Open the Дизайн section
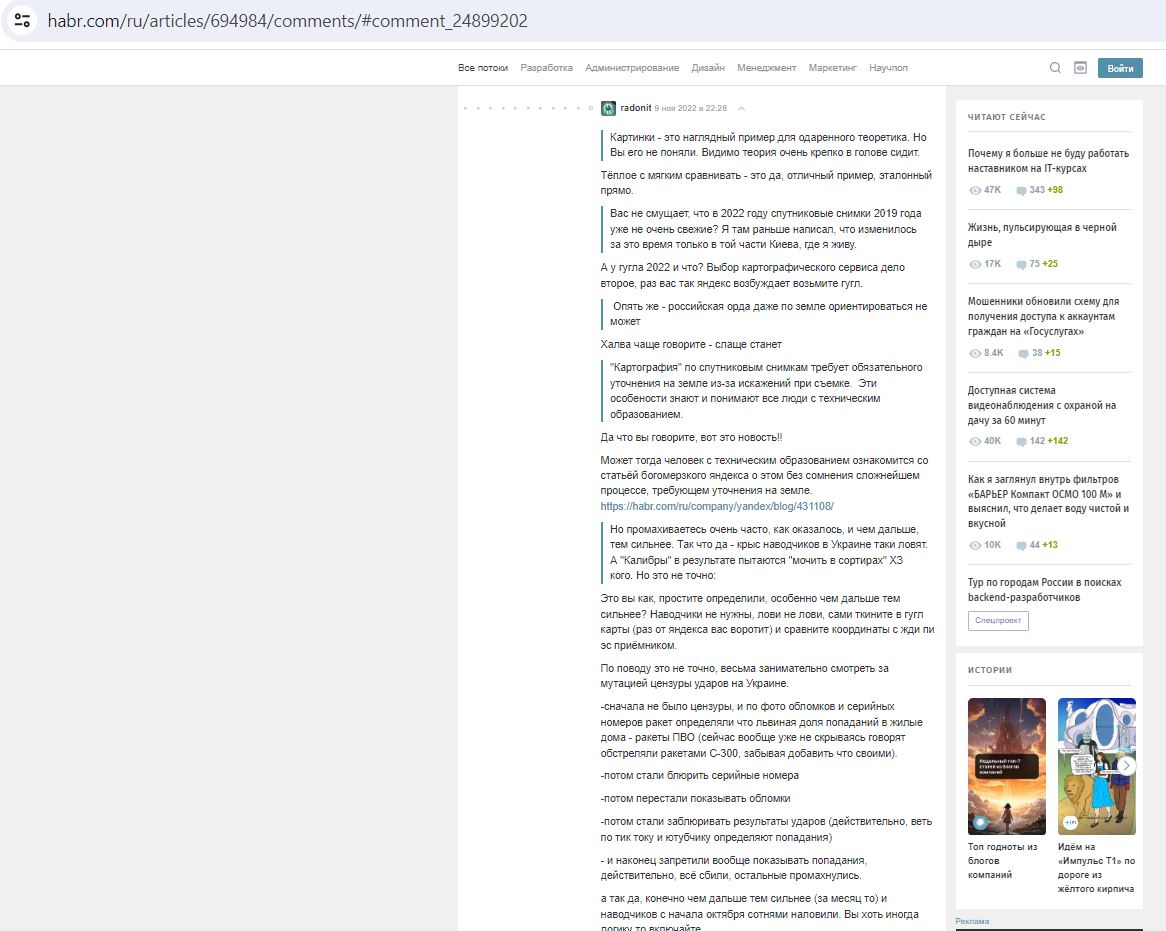 click(708, 68)
